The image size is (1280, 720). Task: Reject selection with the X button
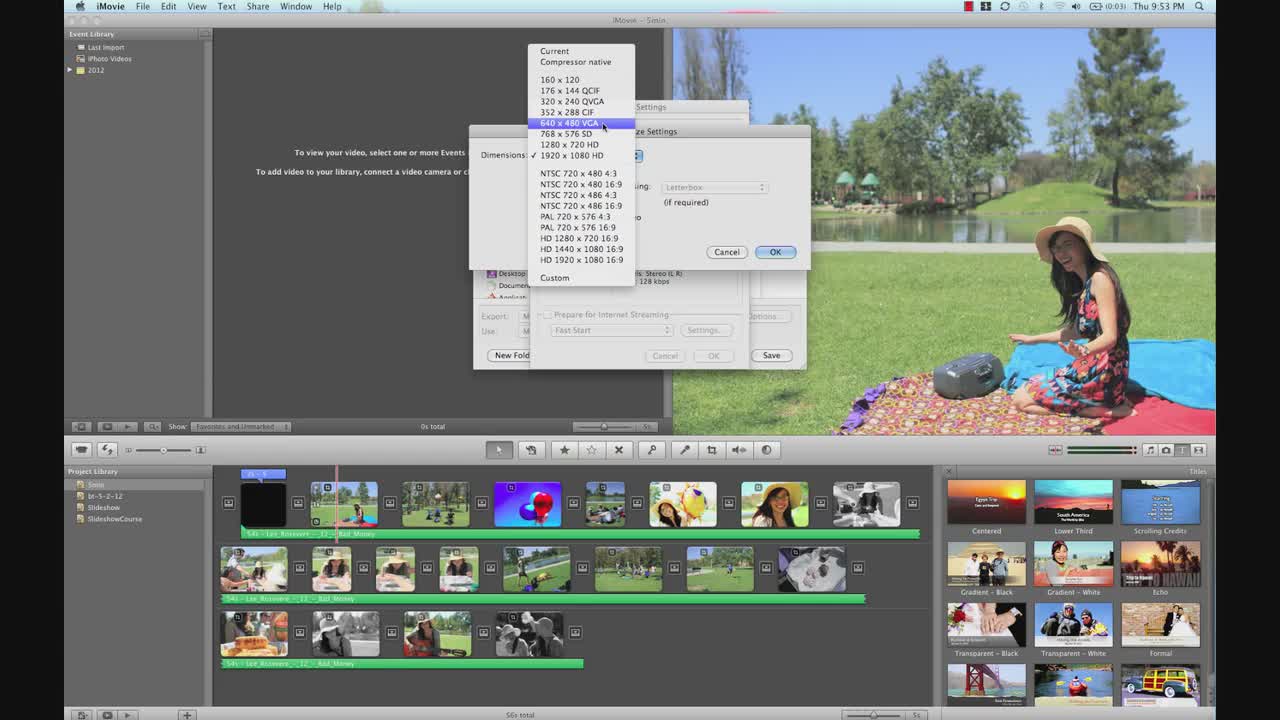(x=618, y=450)
